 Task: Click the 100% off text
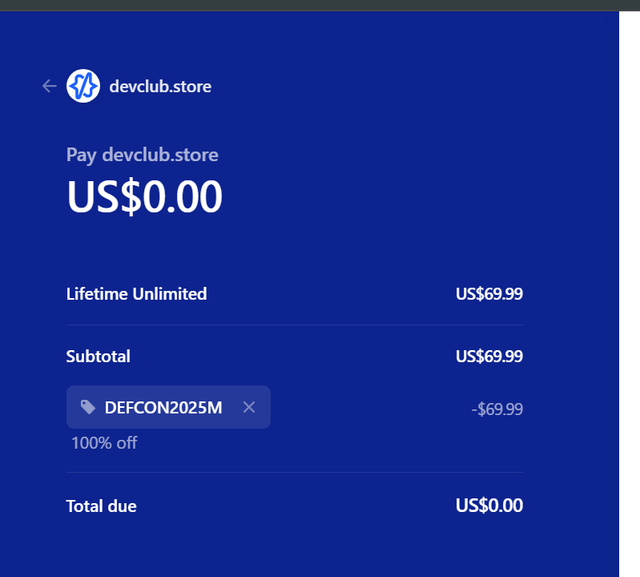[x=104, y=443]
